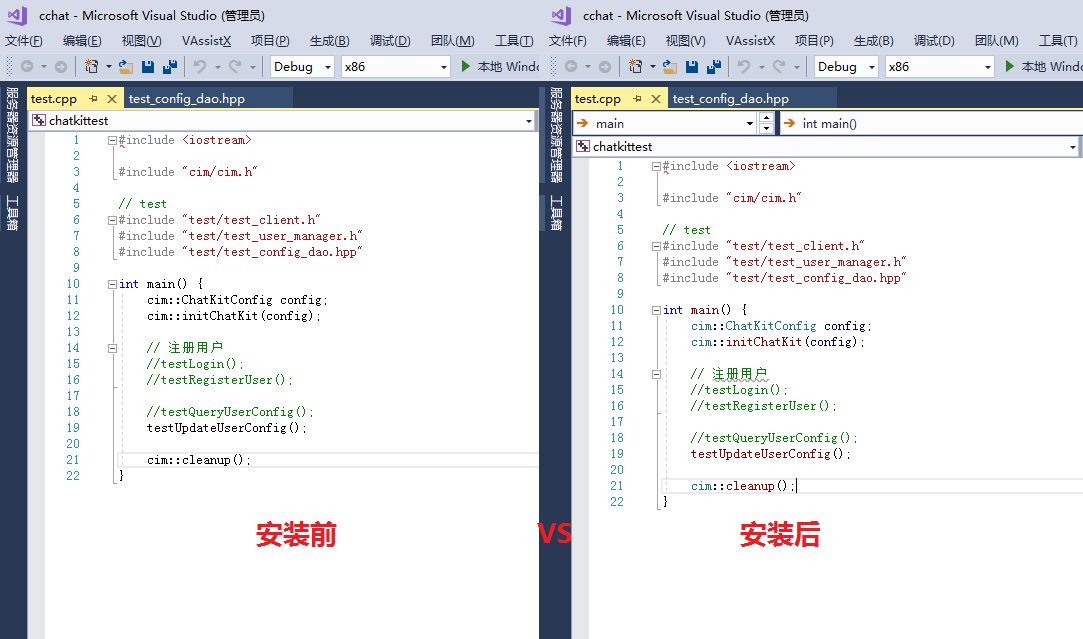Click "test/test_client.h" include in left window
Screen dimensions: 1083x639
pos(251,220)
